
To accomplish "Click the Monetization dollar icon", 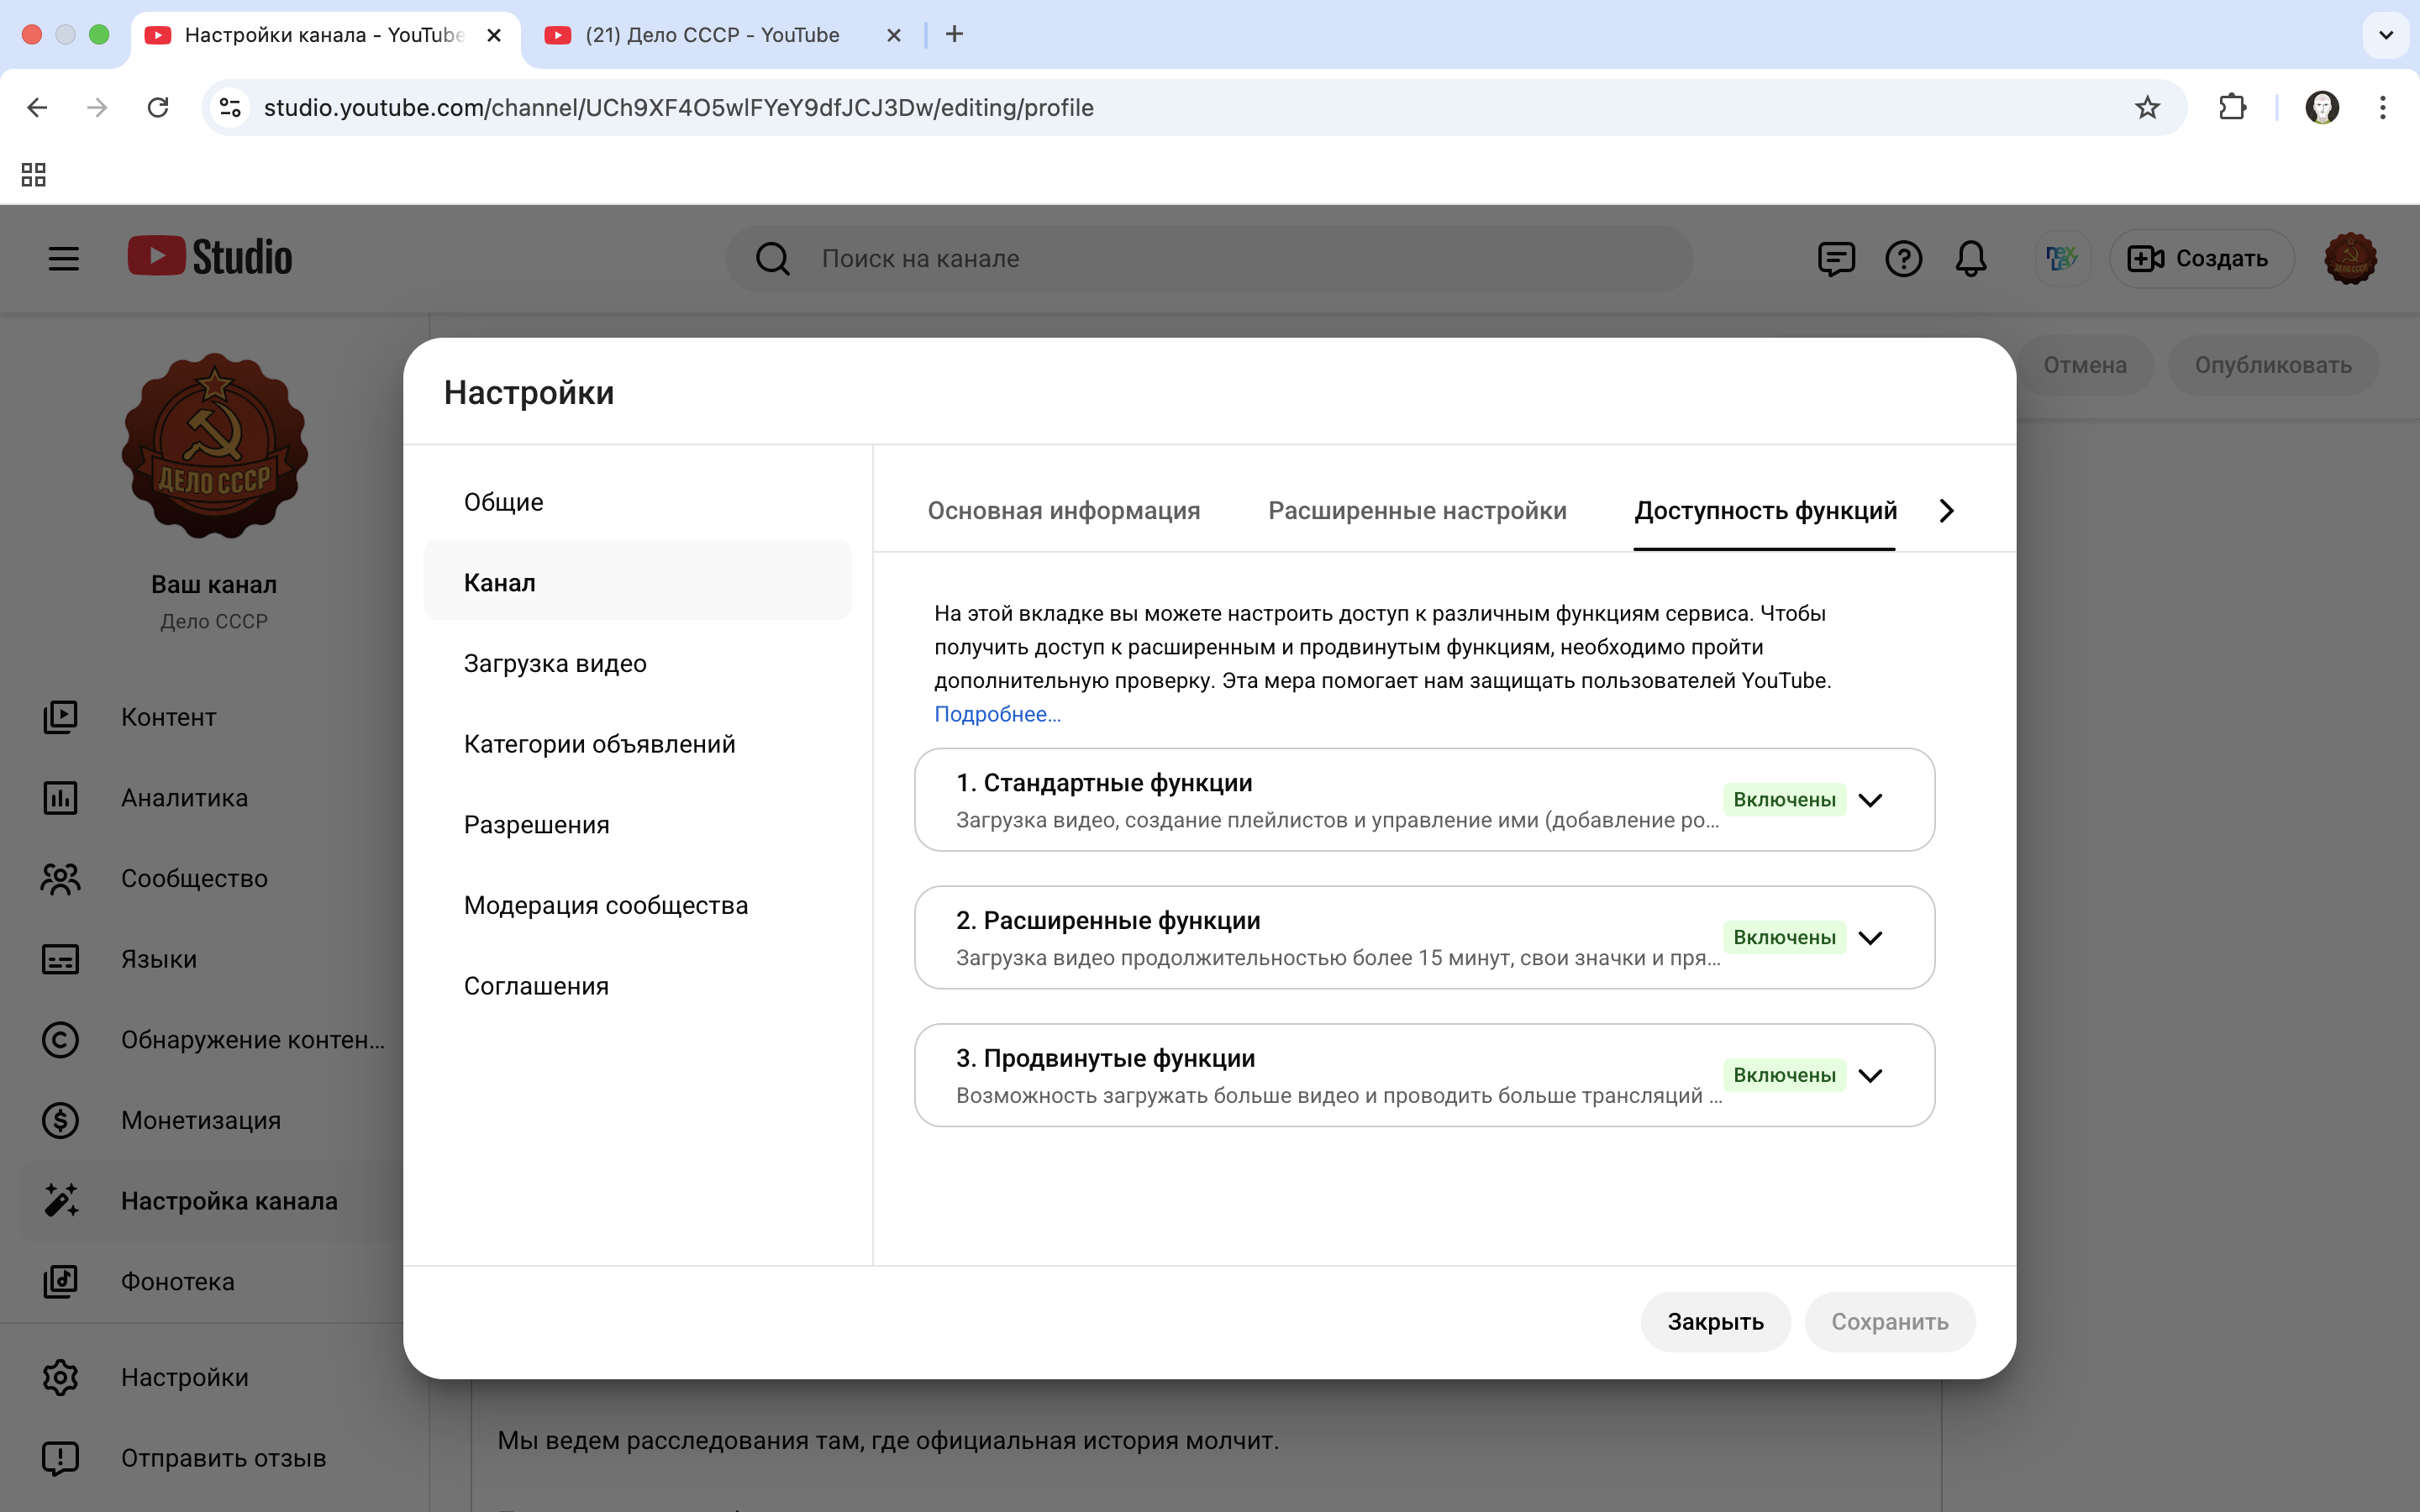I will point(60,1120).
